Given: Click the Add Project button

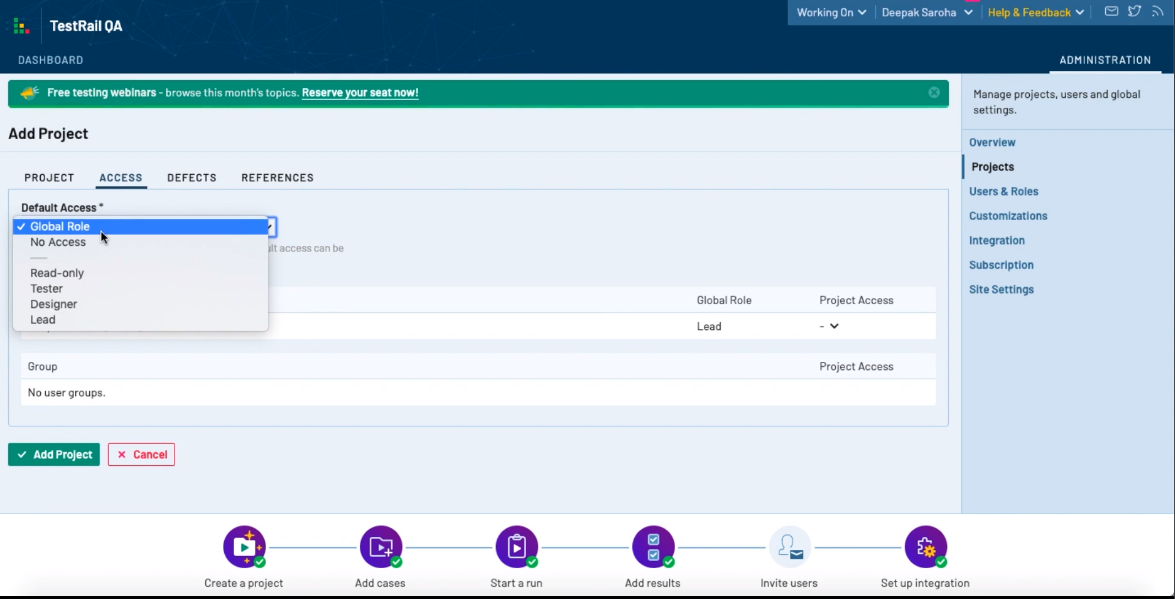Looking at the screenshot, I should coord(54,455).
